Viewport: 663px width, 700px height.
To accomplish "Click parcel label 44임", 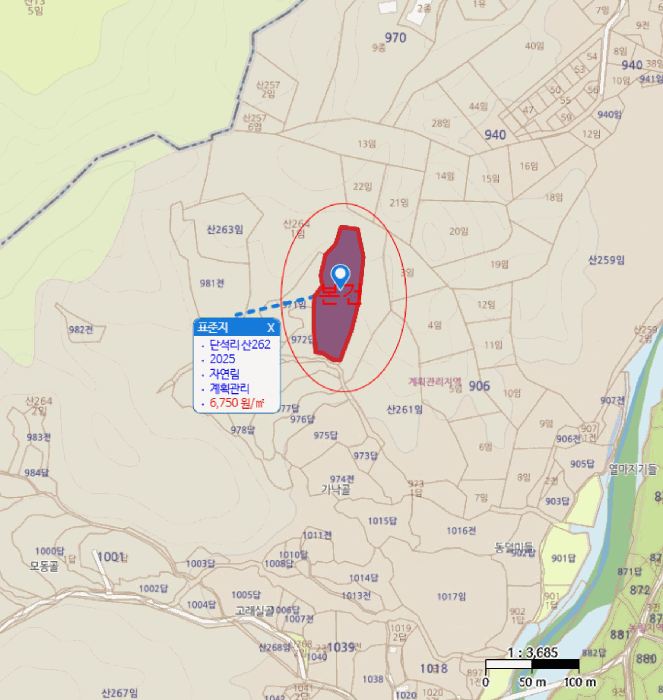I will click(479, 106).
